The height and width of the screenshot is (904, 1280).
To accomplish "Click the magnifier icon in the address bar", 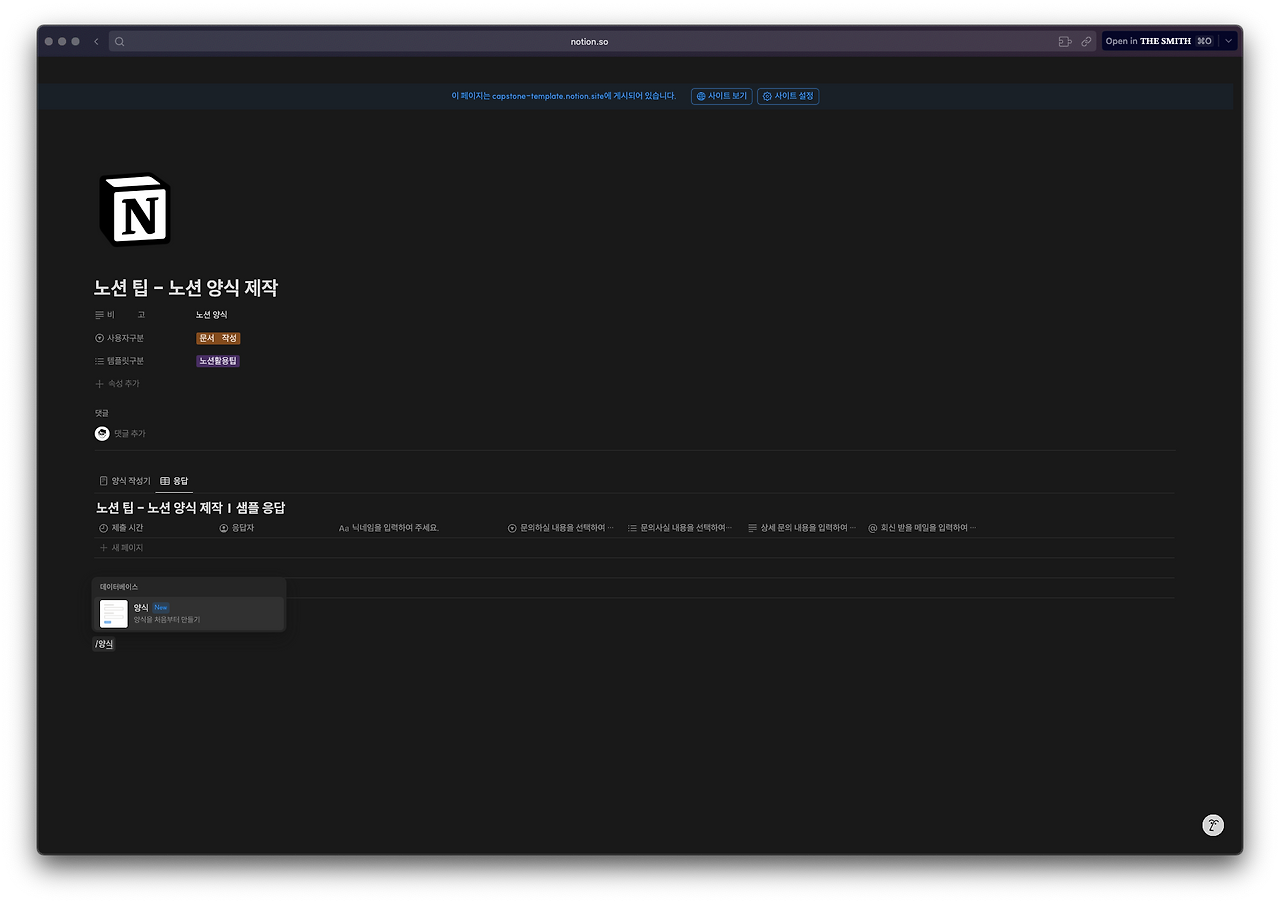I will [x=119, y=42].
